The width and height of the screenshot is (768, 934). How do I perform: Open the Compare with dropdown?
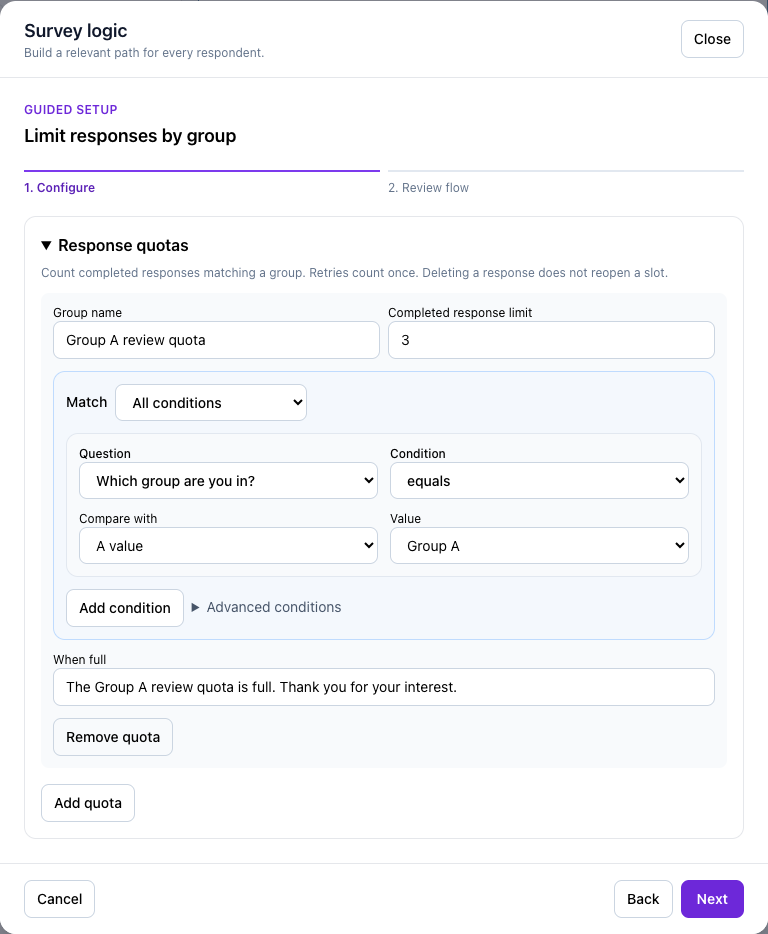[228, 546]
